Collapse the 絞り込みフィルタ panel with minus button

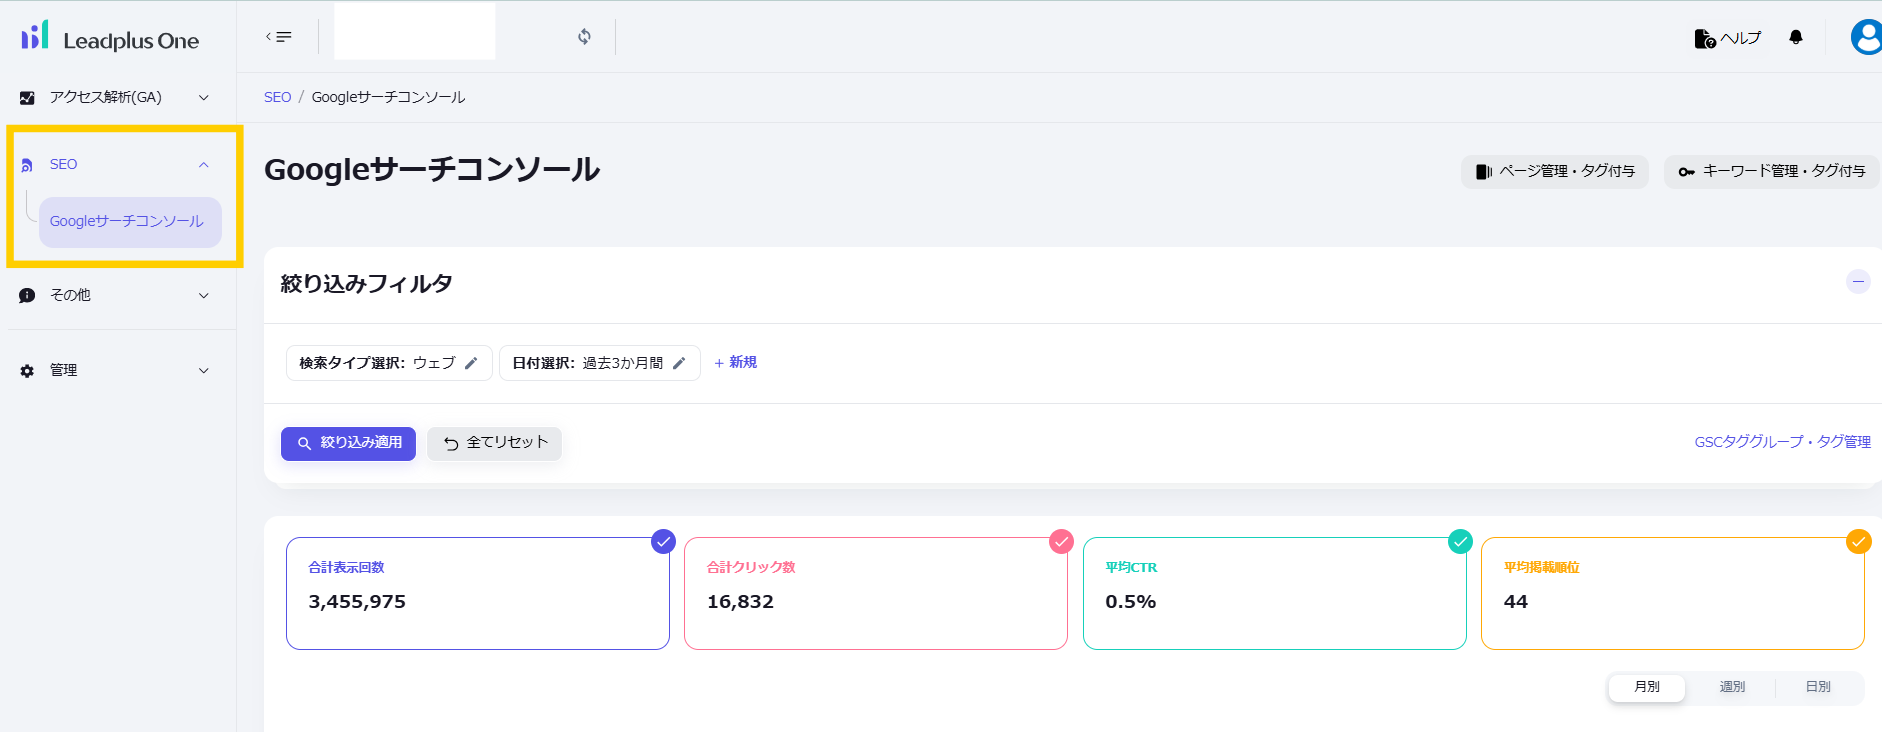coord(1858,282)
